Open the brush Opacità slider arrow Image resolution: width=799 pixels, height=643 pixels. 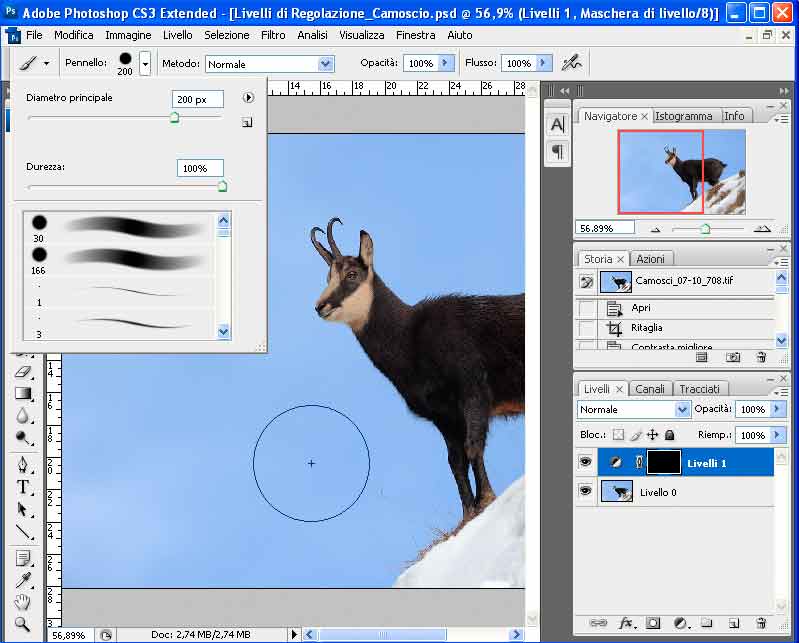(445, 63)
